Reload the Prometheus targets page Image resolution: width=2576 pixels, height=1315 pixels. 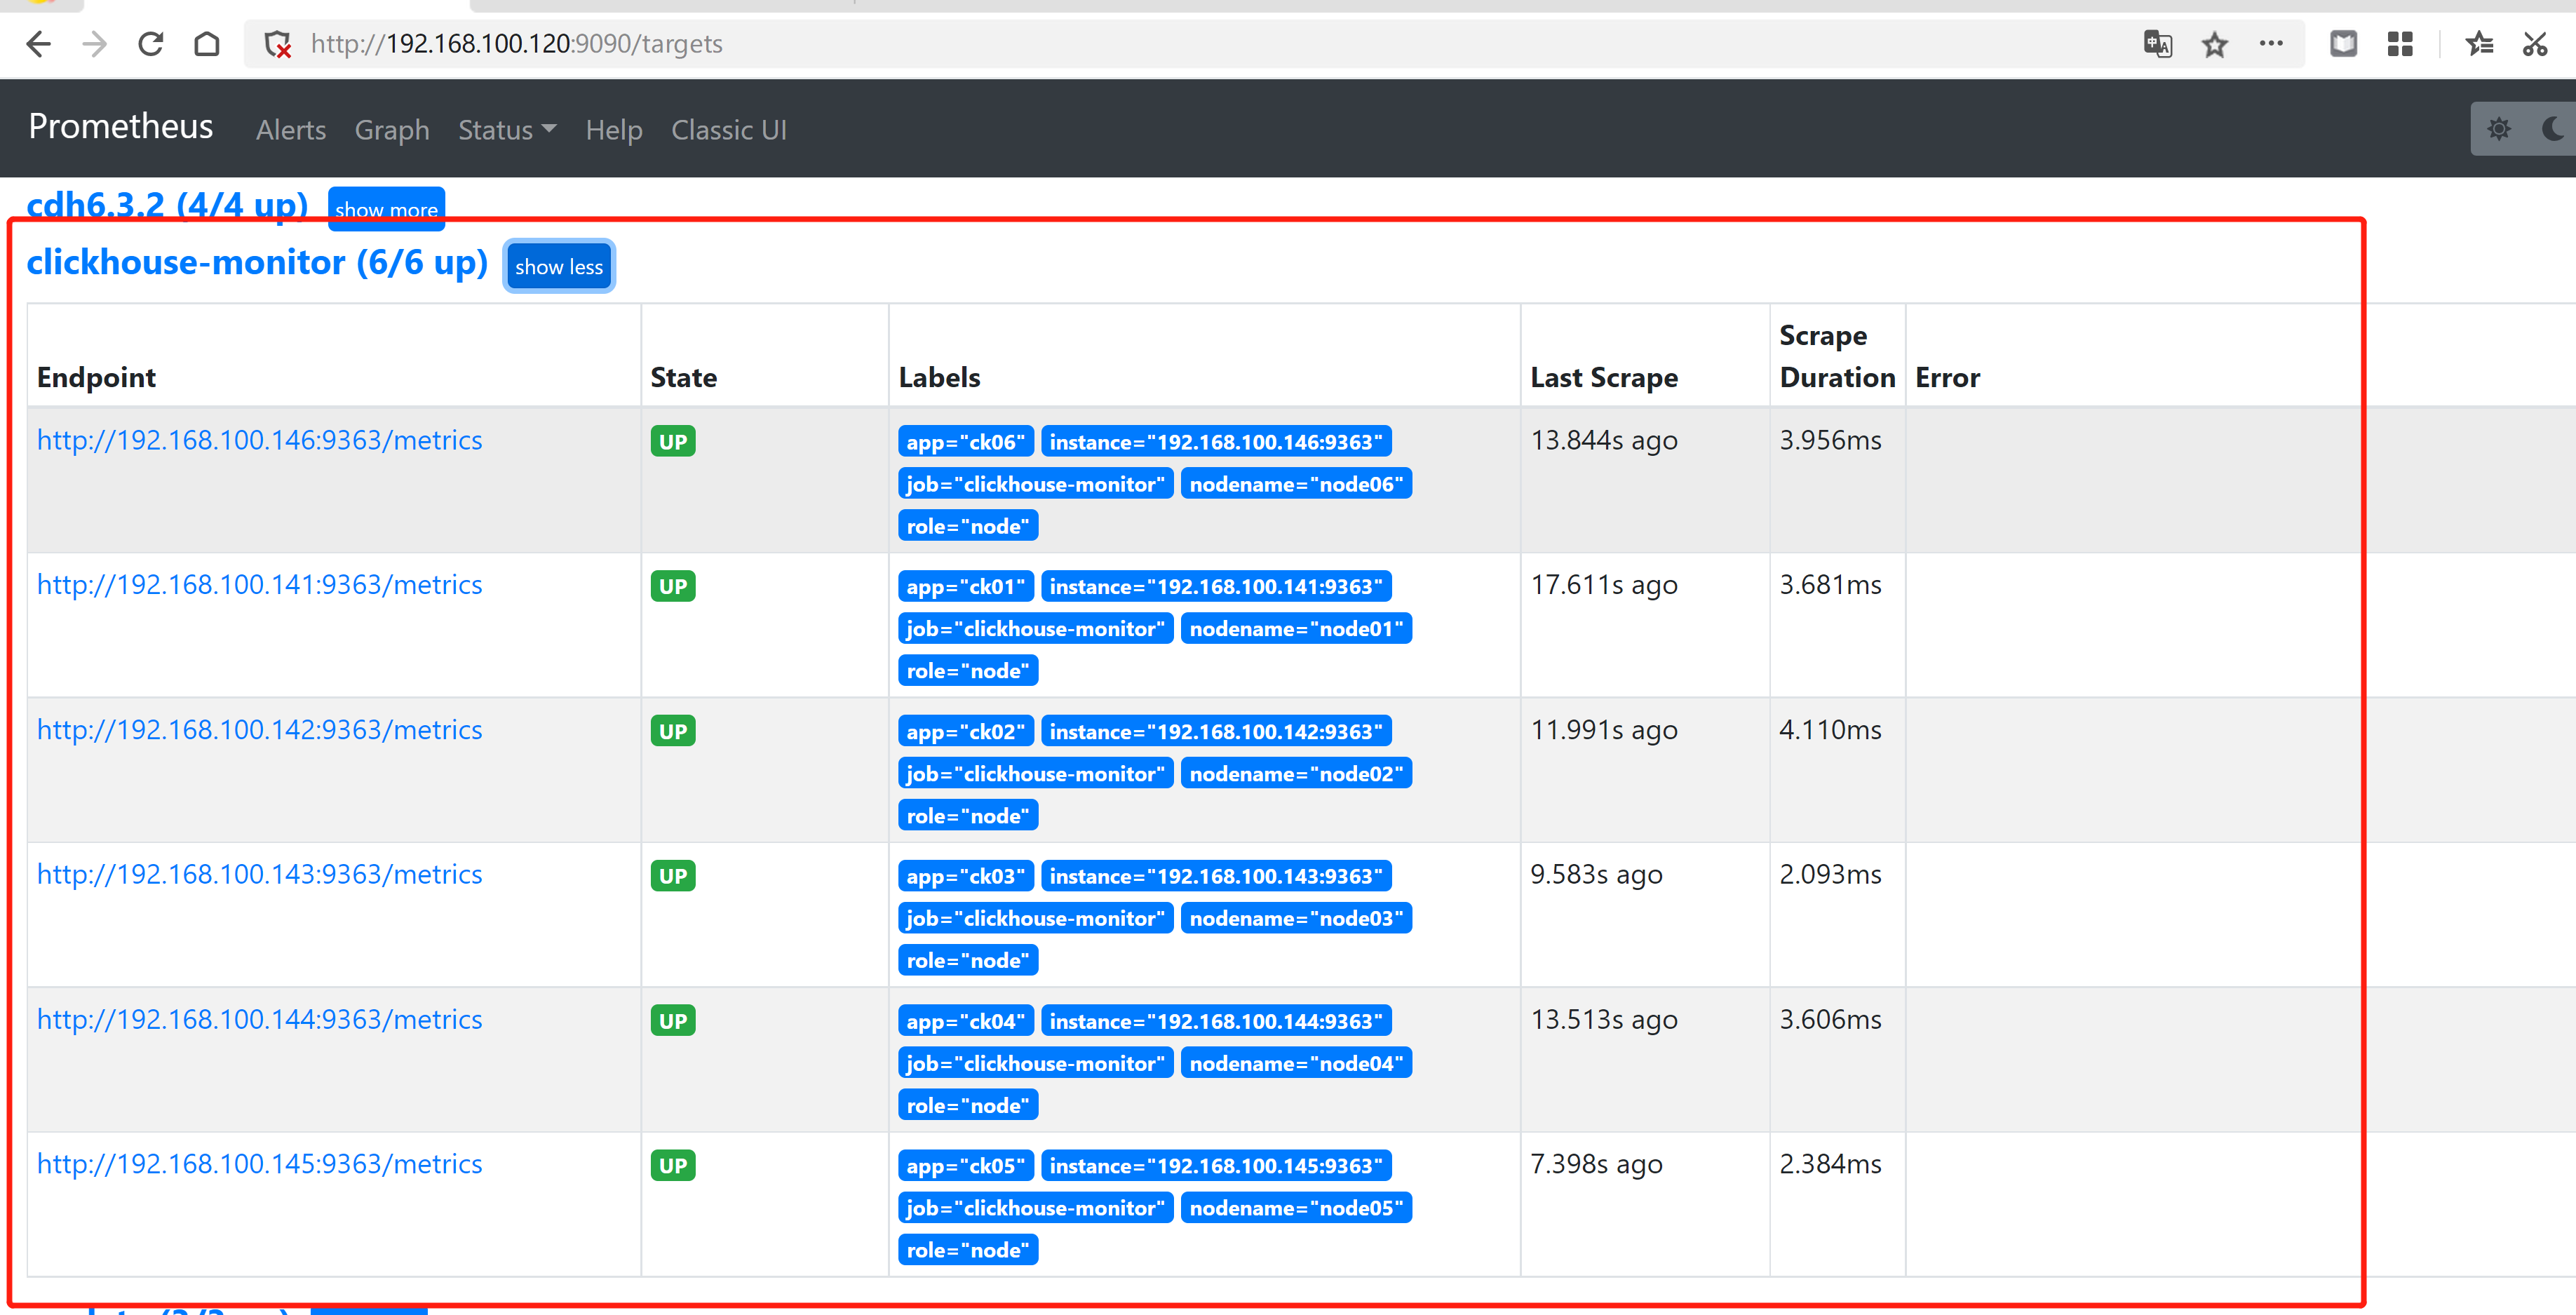pos(151,44)
